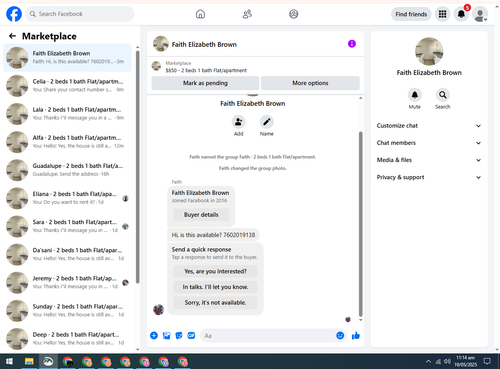Send quick reply 'Yes, are you interested?'
Viewport: 500px width, 369px height.
pyautogui.click(x=215, y=271)
